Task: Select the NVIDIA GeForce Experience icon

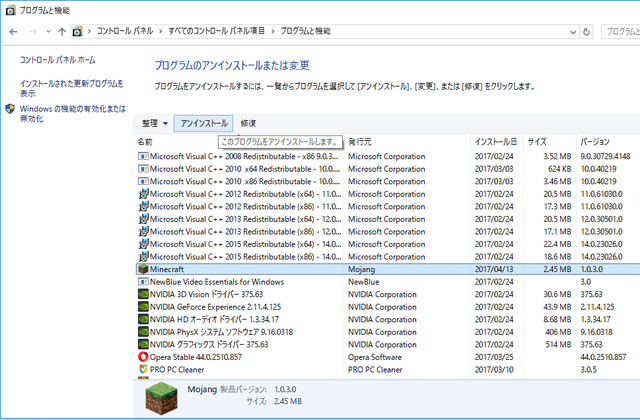Action: click(143, 306)
